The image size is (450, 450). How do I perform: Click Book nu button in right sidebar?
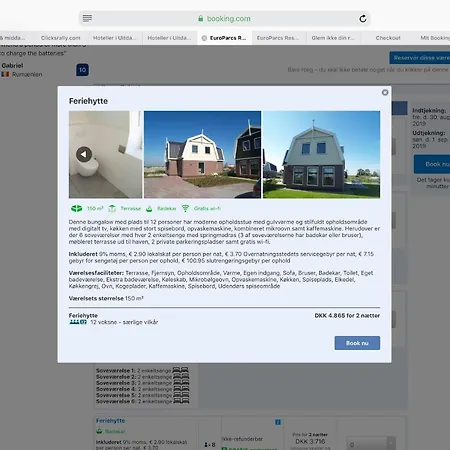[432, 164]
